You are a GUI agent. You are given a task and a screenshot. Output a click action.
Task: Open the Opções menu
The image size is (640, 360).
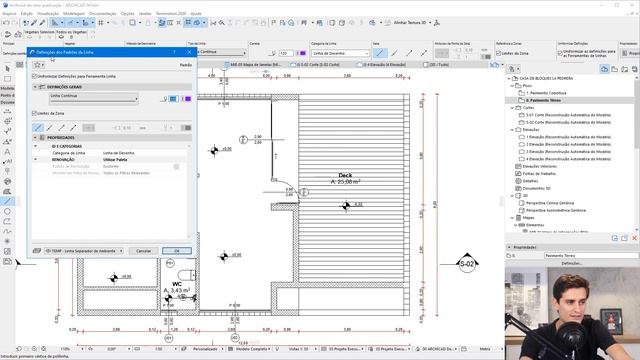[127, 13]
